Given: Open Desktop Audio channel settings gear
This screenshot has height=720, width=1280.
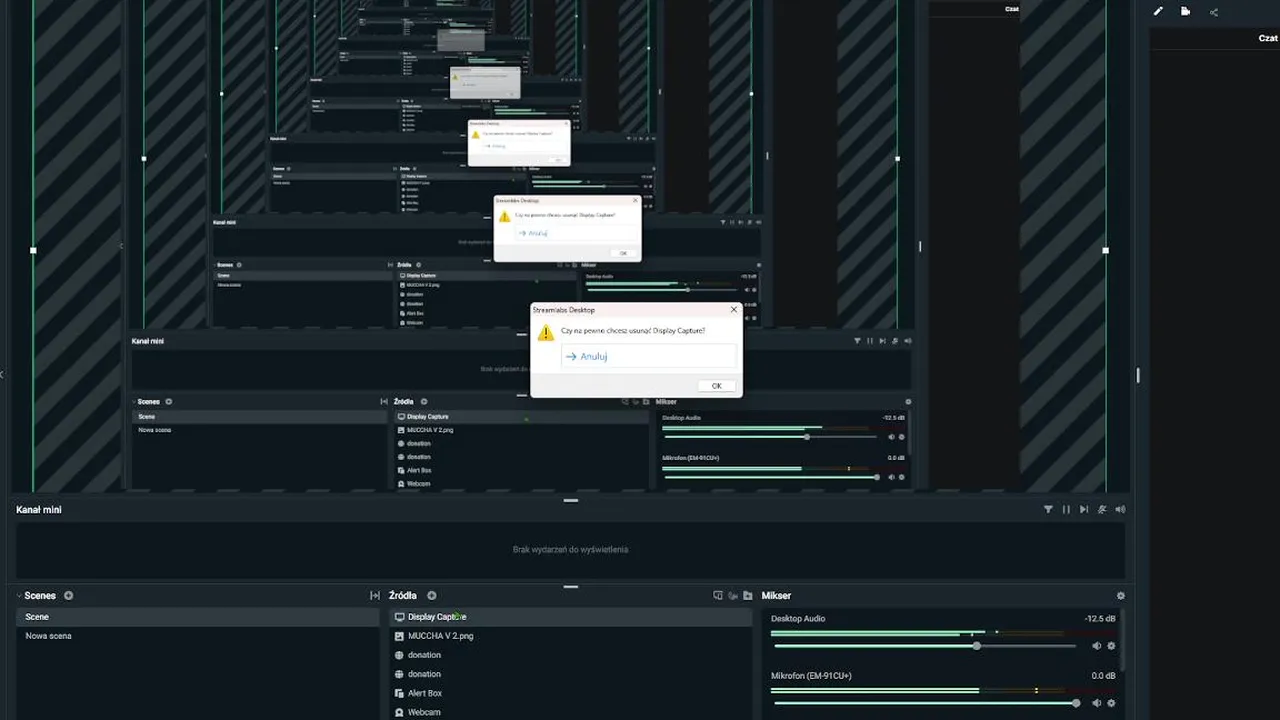Looking at the screenshot, I should point(1111,646).
